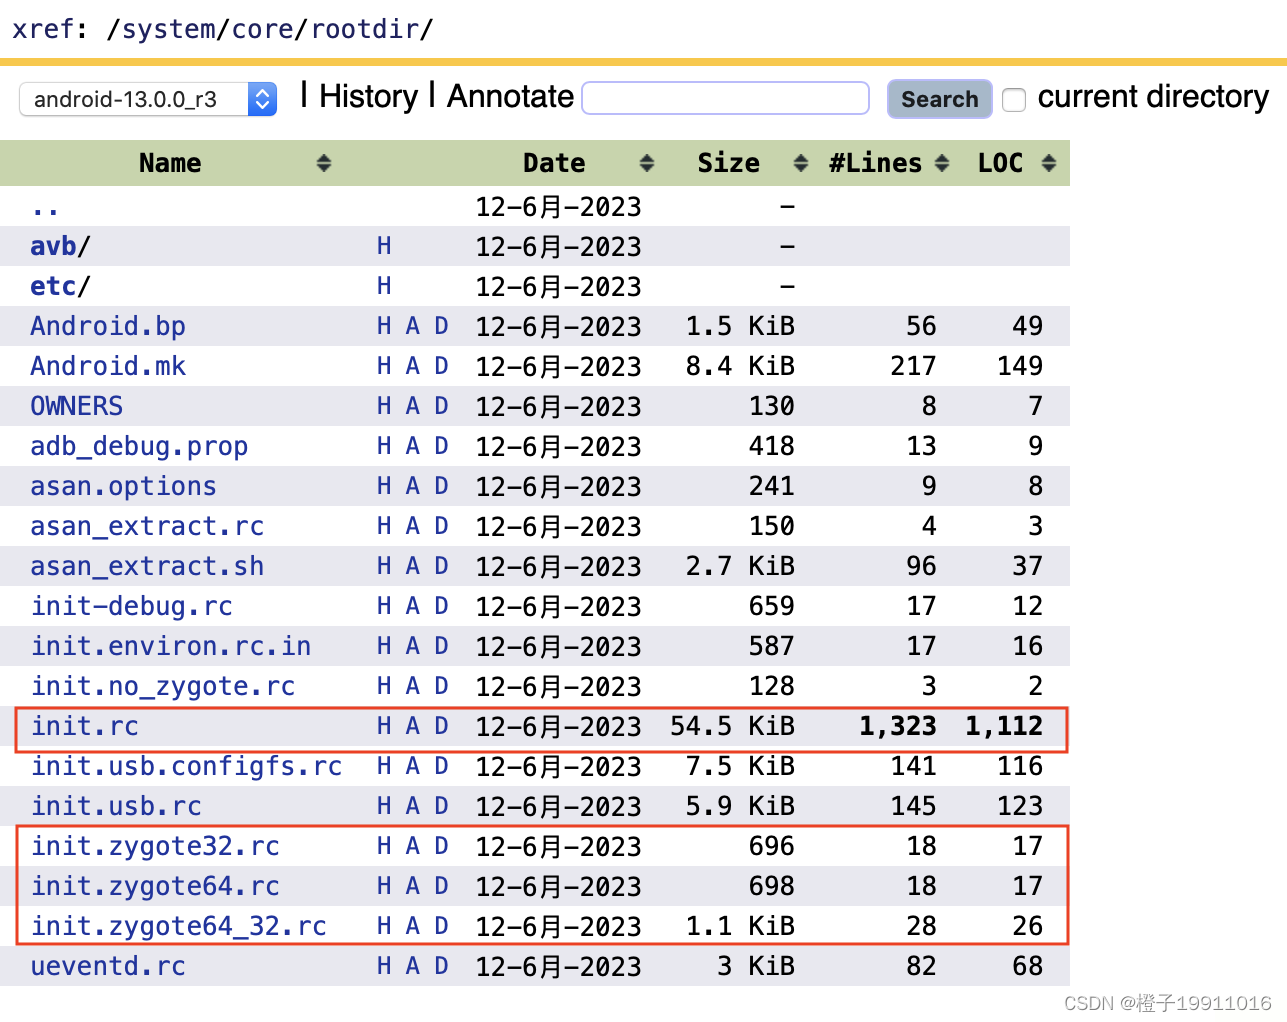Go to the core path segment

[263, 29]
